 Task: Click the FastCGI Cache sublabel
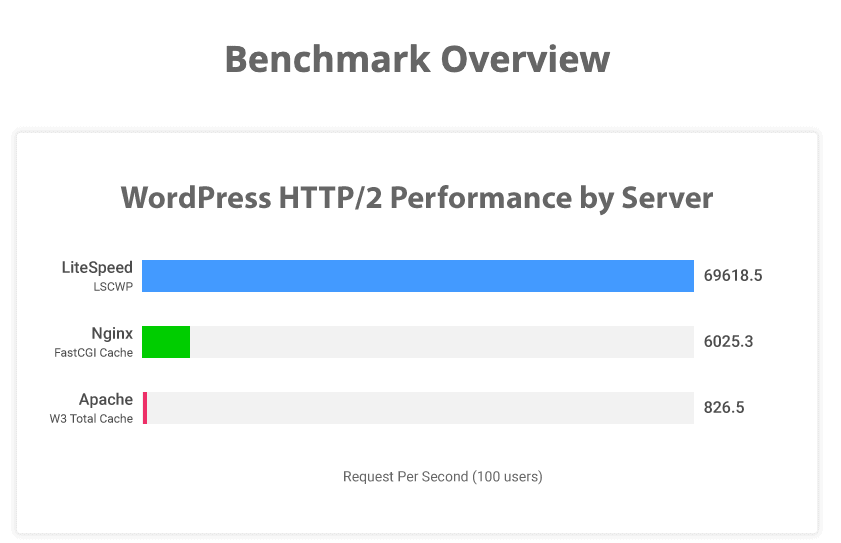point(93,352)
